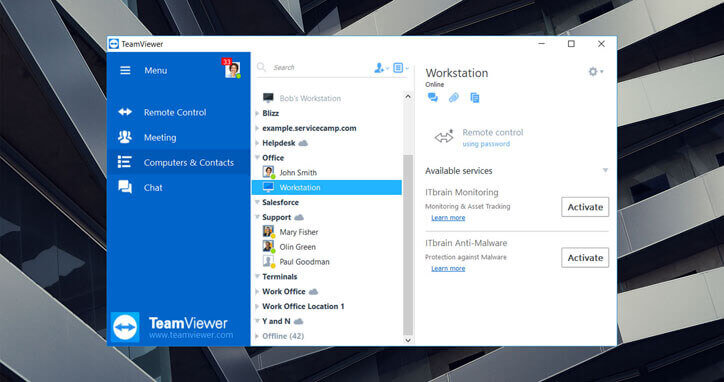
Task: Activate ITbrain Anti-Malware service
Action: click(585, 258)
